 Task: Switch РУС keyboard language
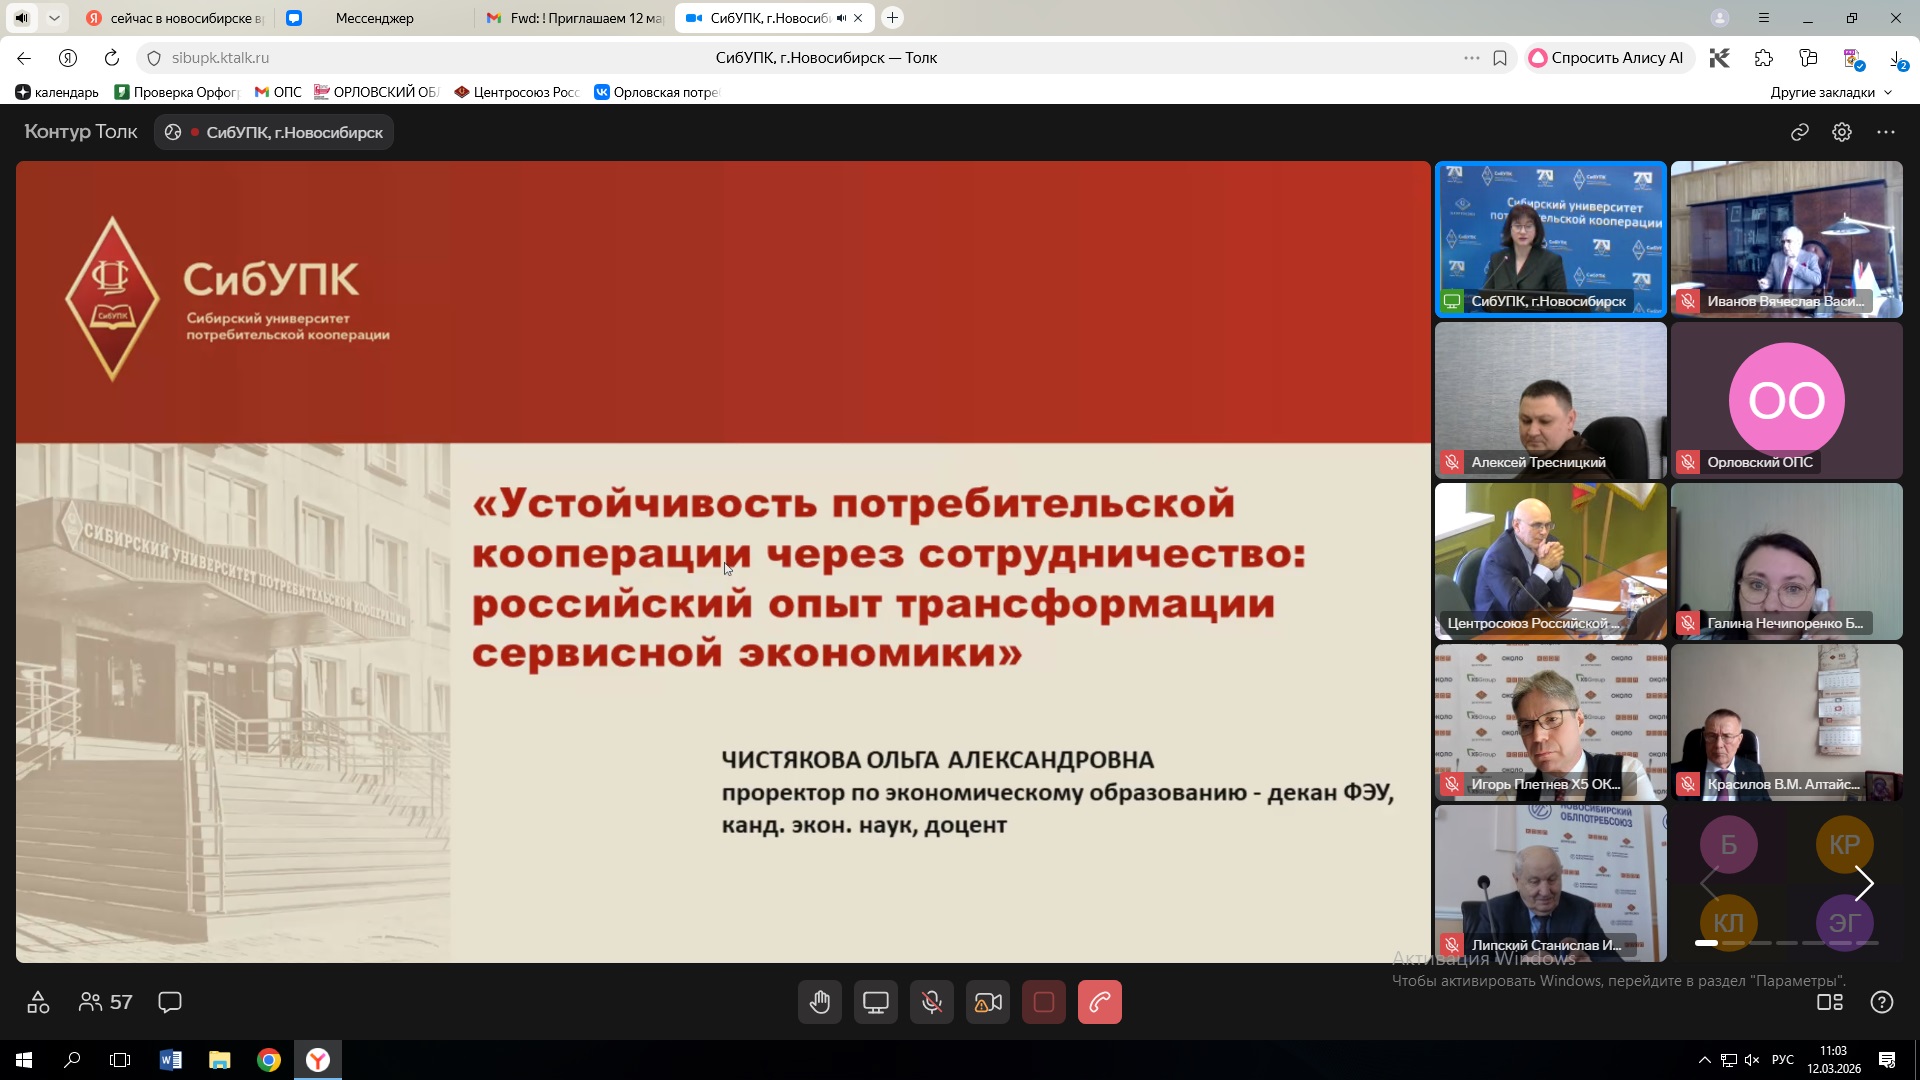pyautogui.click(x=1782, y=1060)
